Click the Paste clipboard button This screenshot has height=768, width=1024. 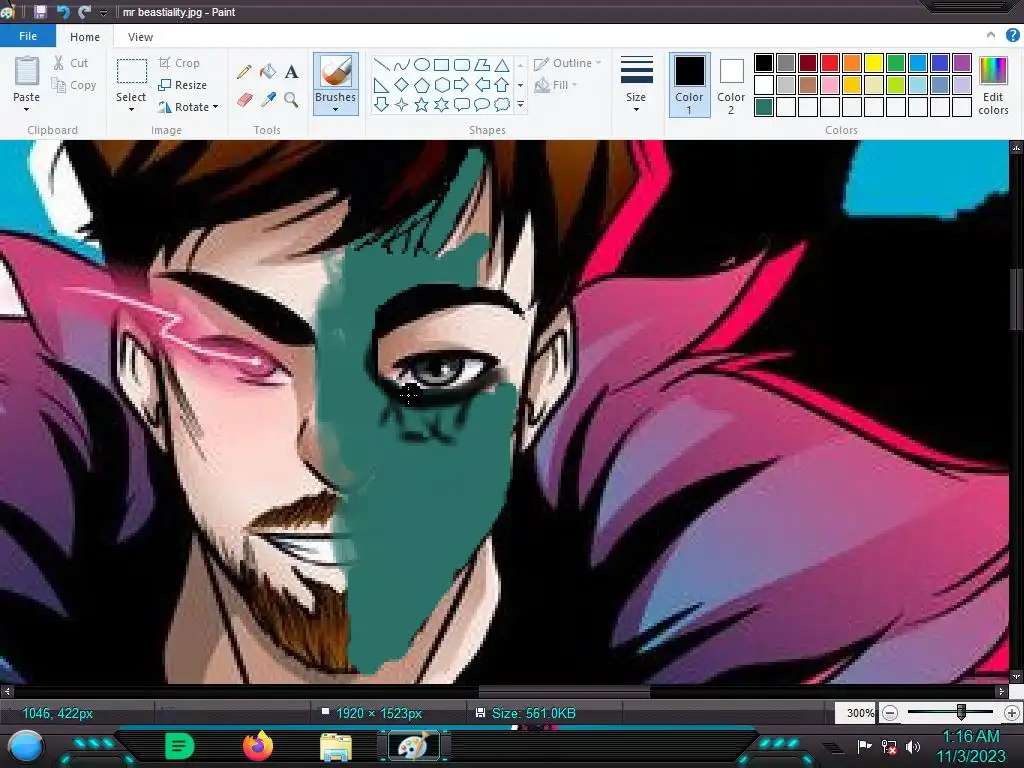pyautogui.click(x=27, y=71)
